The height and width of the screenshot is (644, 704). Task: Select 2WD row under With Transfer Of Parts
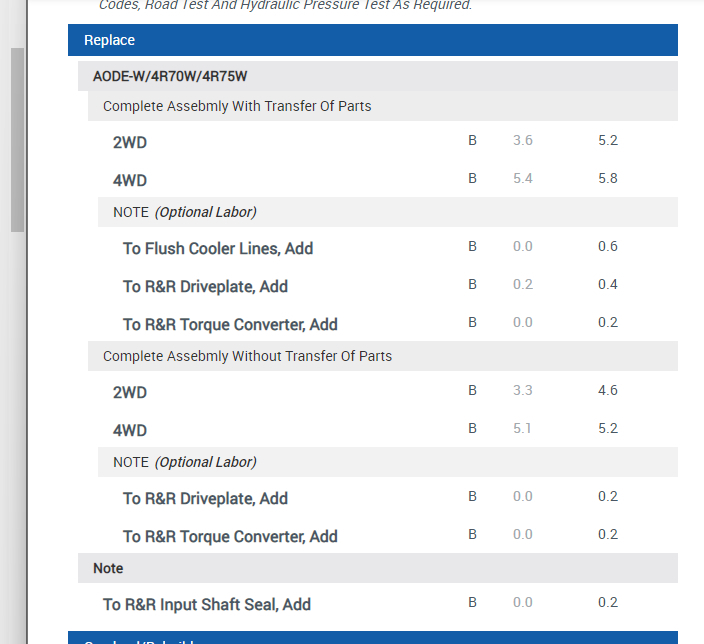[130, 143]
